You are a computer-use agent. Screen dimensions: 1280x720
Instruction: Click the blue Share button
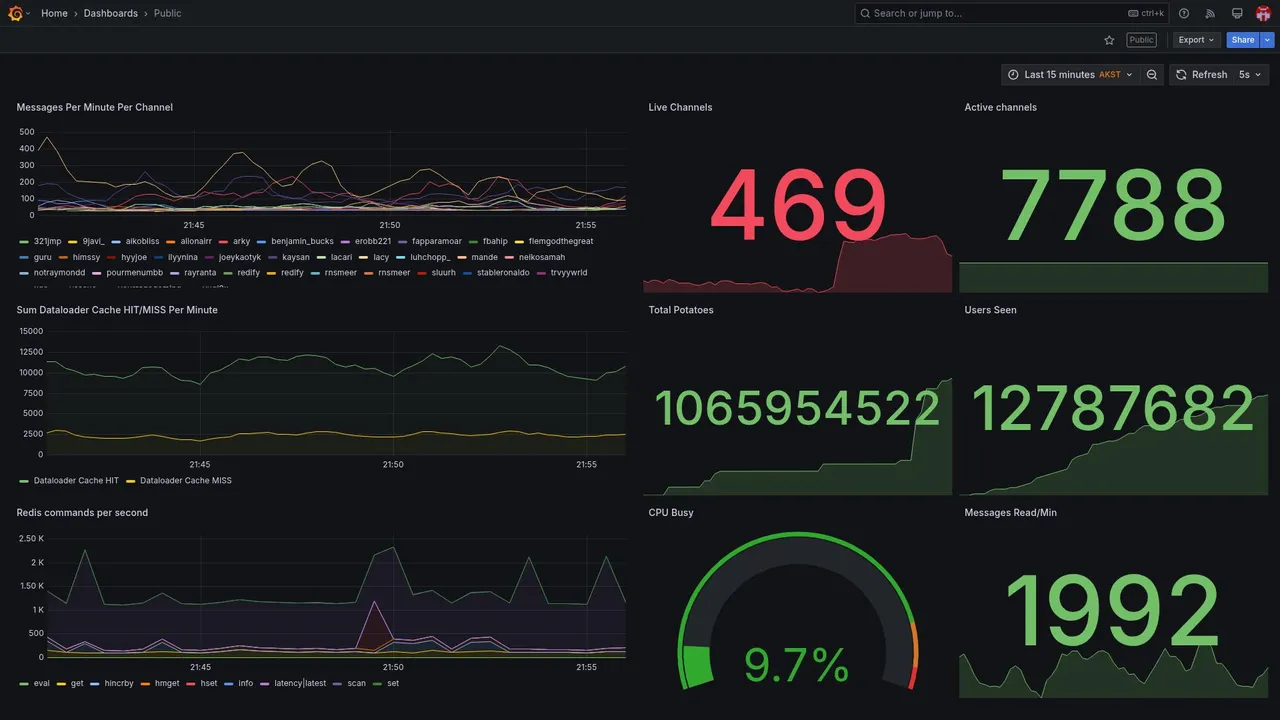point(1243,40)
